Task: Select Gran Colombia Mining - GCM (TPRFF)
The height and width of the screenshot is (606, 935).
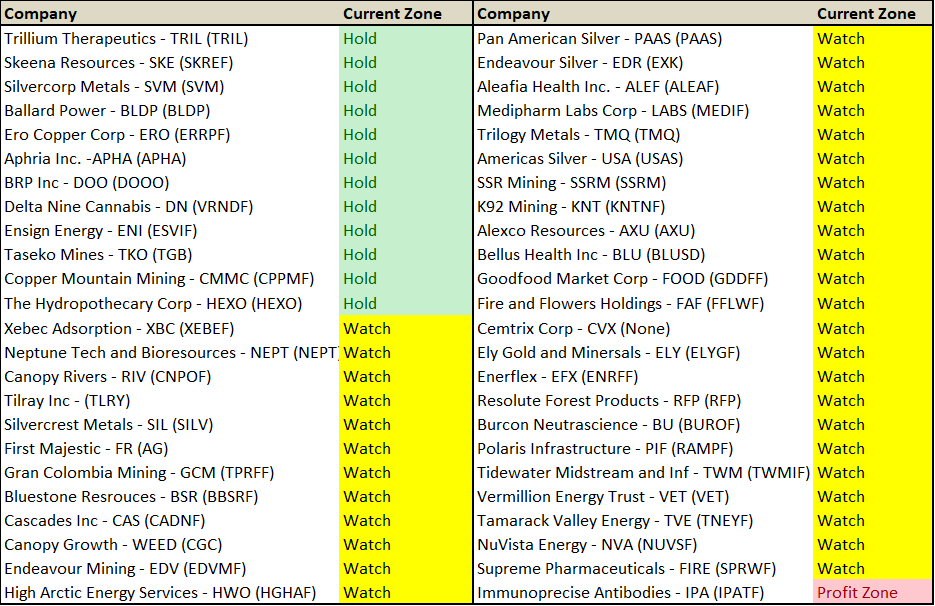Action: click(170, 473)
